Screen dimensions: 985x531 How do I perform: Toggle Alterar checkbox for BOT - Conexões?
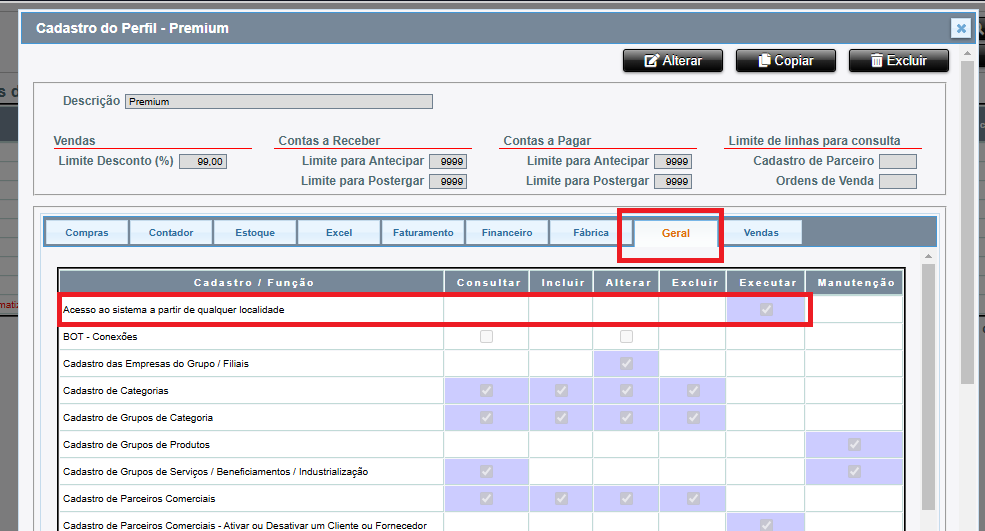(x=626, y=337)
